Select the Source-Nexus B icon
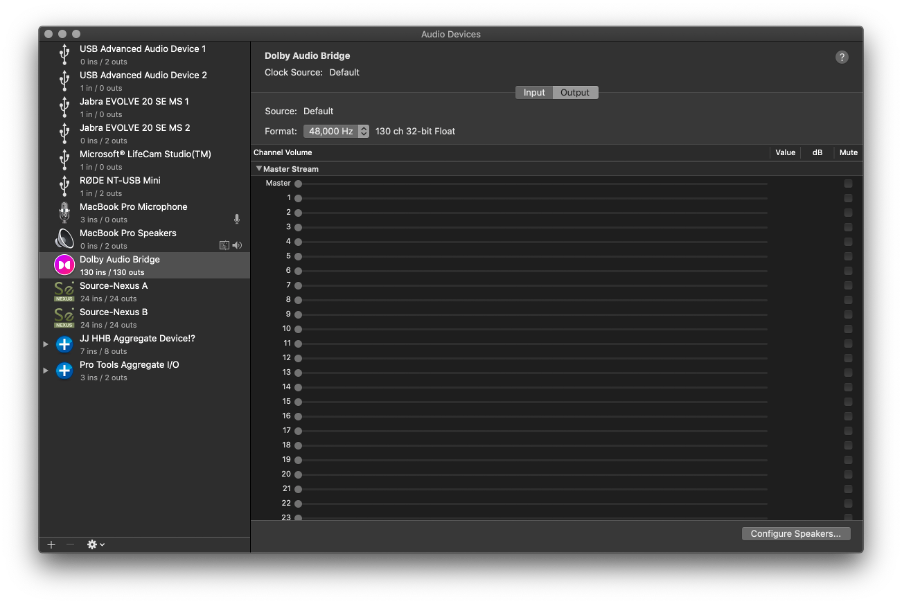The height and width of the screenshot is (604, 902). pyautogui.click(x=64, y=318)
